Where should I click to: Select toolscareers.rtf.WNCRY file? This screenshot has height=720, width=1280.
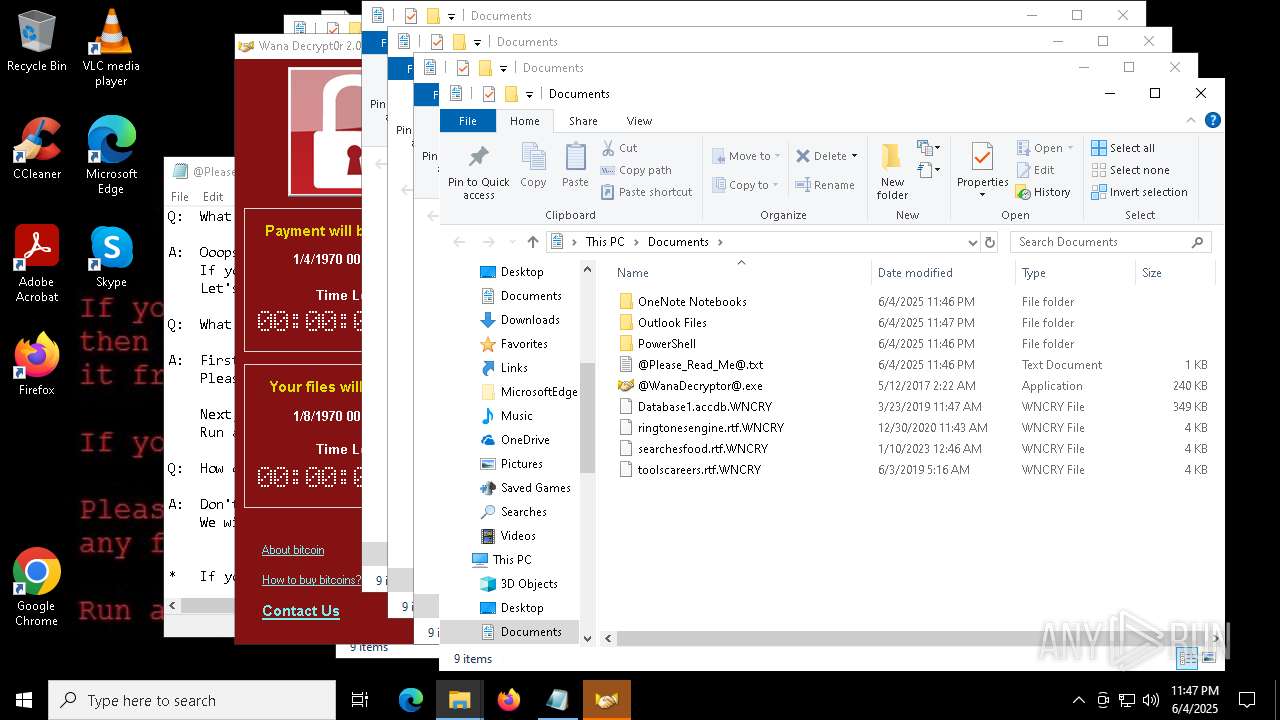coord(699,470)
